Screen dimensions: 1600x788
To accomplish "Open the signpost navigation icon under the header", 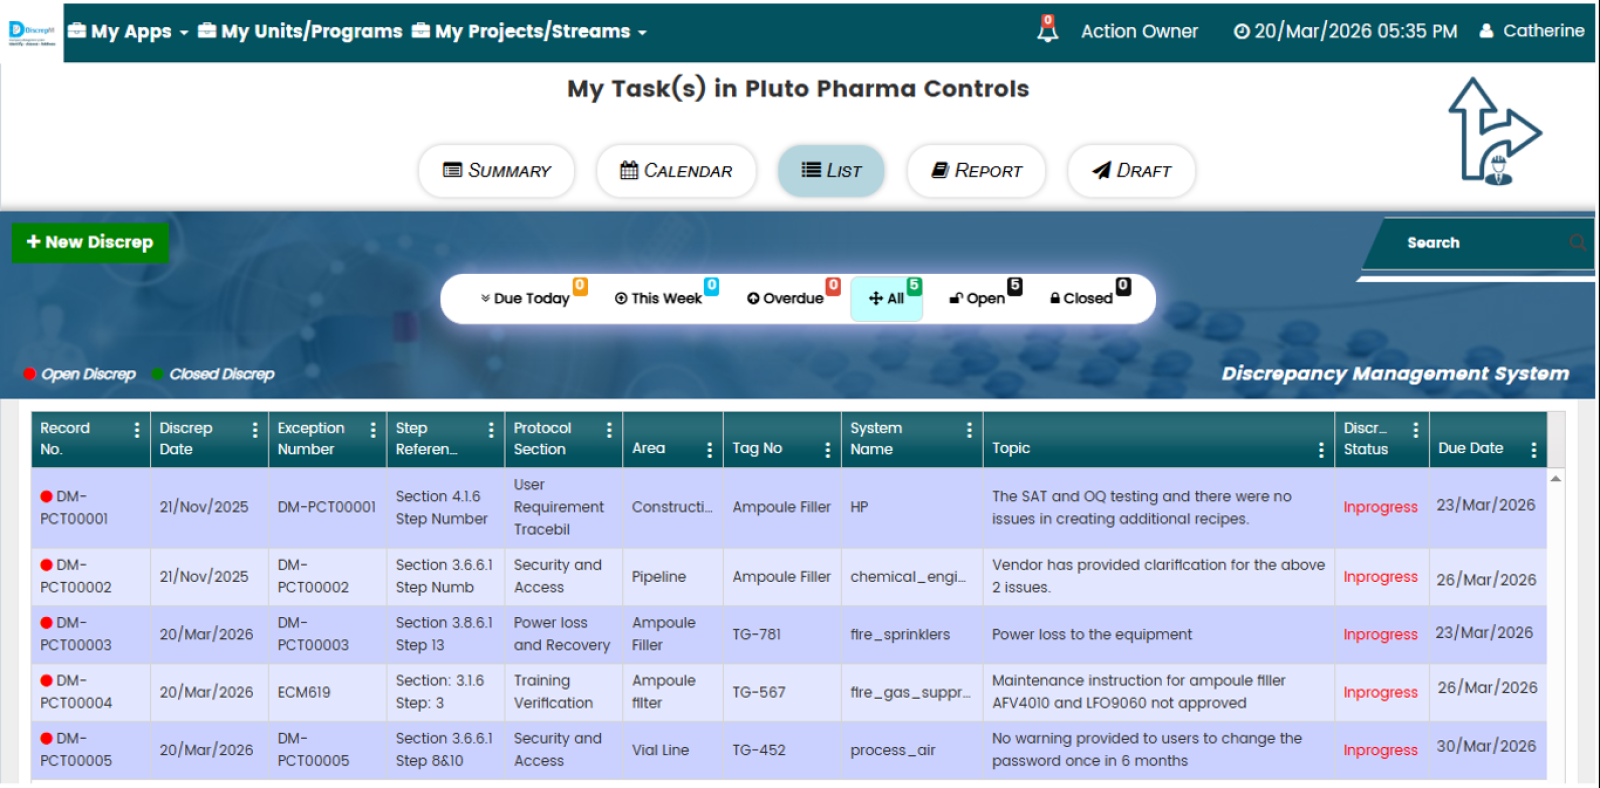I will (1495, 132).
